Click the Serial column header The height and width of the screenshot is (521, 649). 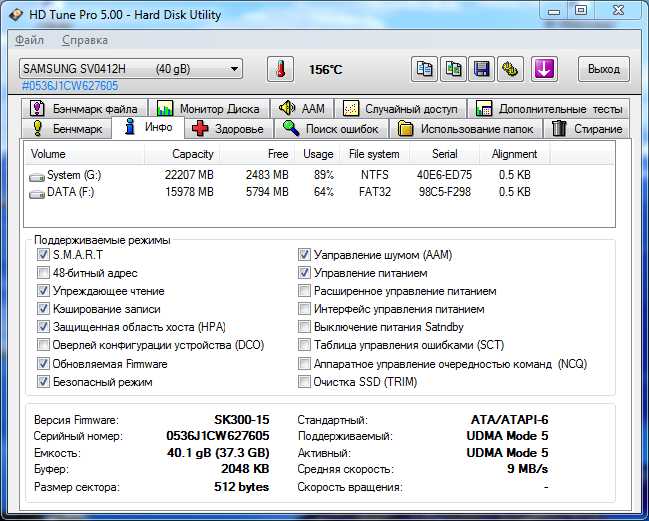445,154
